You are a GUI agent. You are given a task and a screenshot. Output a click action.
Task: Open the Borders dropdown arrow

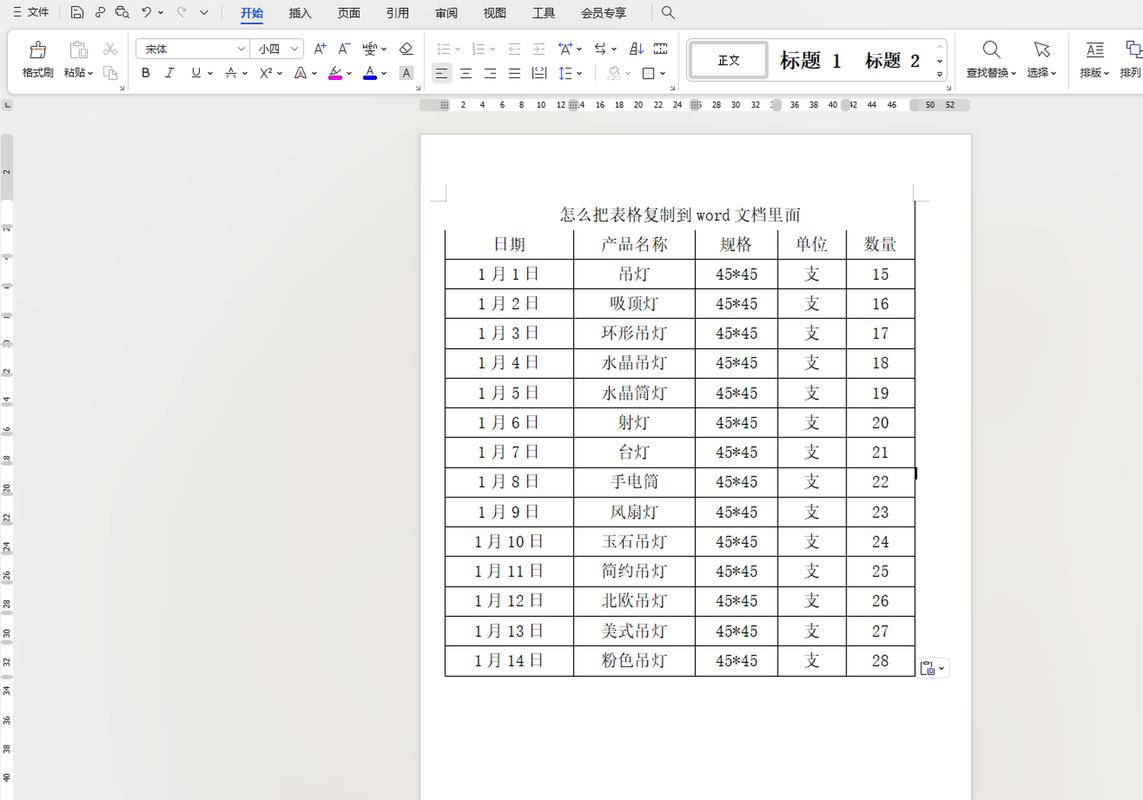click(x=663, y=73)
